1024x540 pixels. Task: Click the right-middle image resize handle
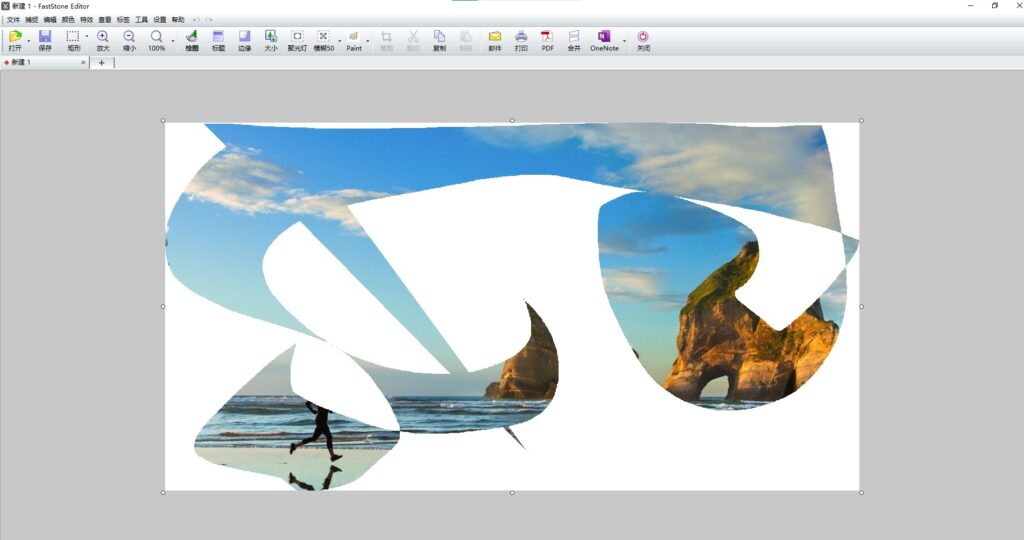[x=861, y=306]
